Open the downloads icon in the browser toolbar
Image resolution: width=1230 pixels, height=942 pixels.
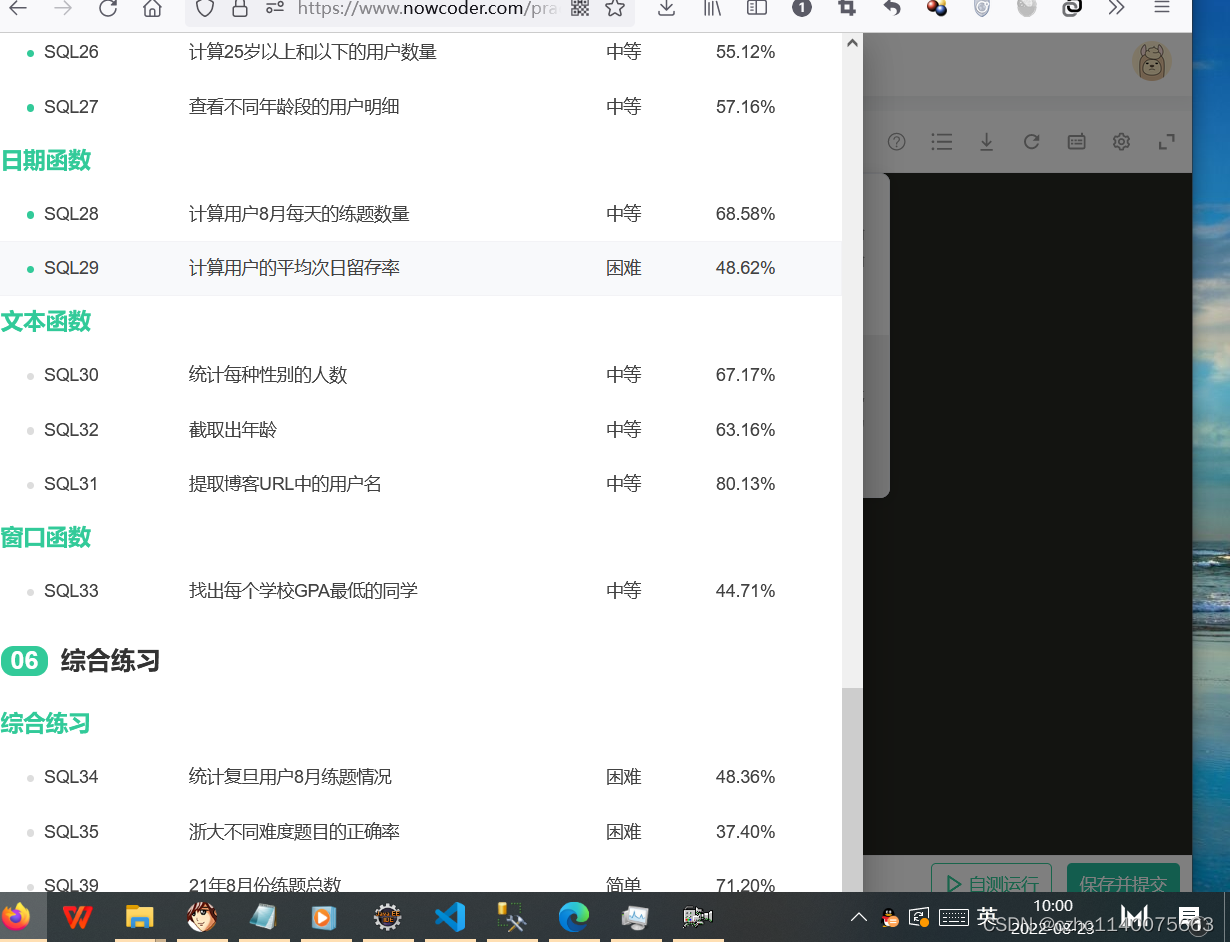[x=666, y=11]
